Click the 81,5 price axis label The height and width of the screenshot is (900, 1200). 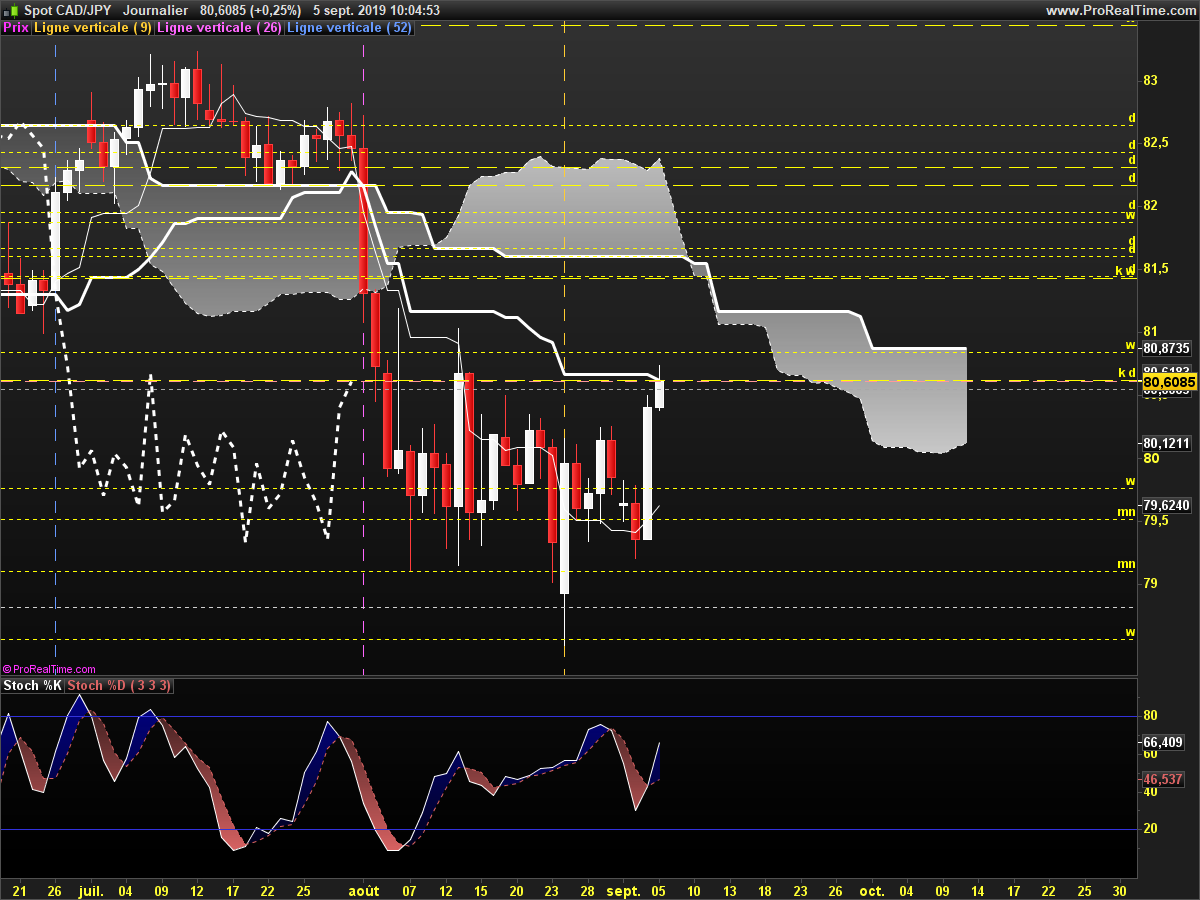point(1155,269)
